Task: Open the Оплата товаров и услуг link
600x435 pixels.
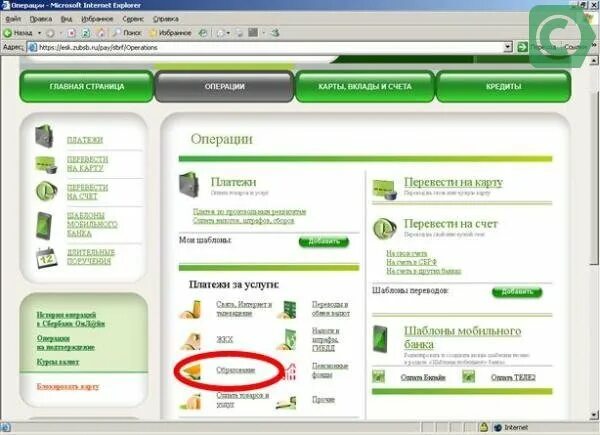Action: 243,399
